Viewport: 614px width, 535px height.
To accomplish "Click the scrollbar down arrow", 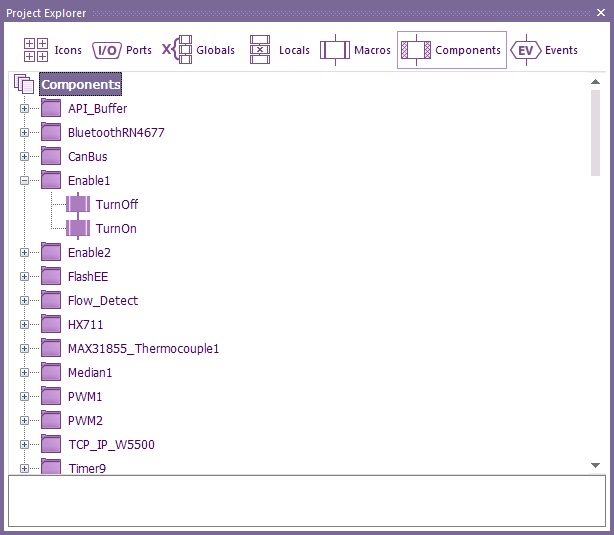I will [x=596, y=465].
